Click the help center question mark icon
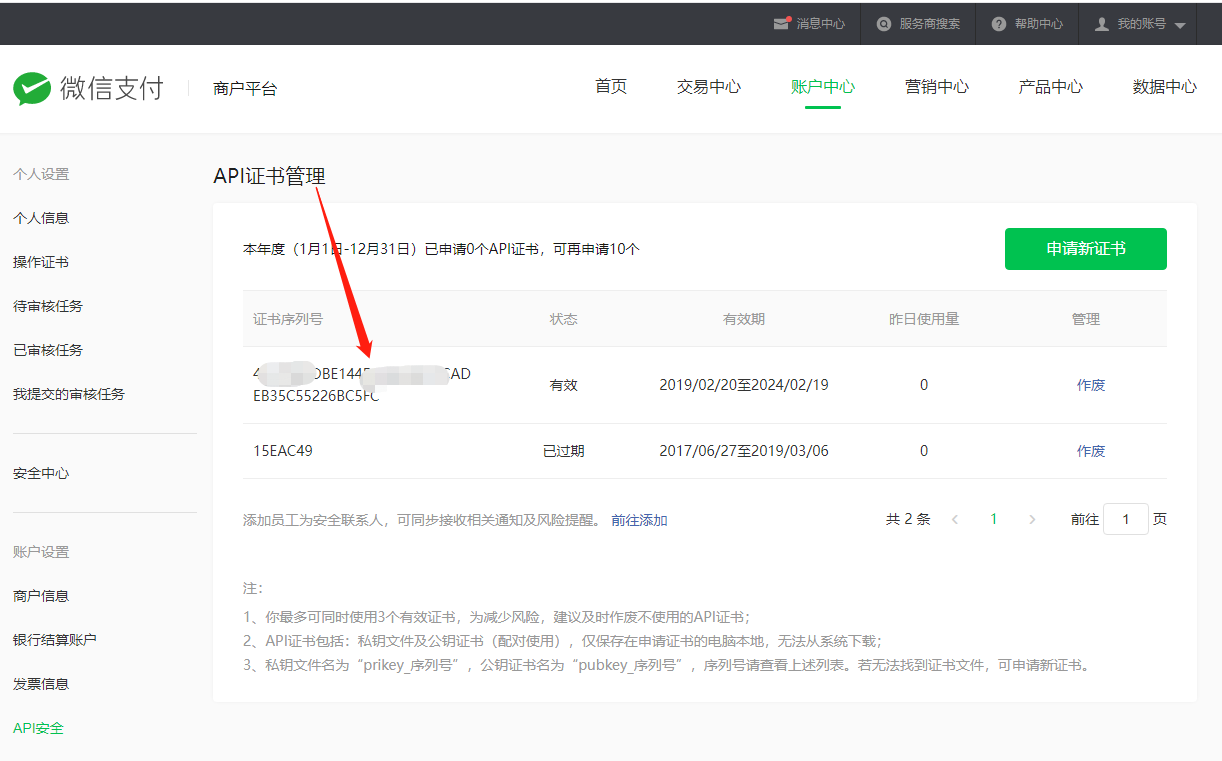The width and height of the screenshot is (1222, 761). [999, 24]
